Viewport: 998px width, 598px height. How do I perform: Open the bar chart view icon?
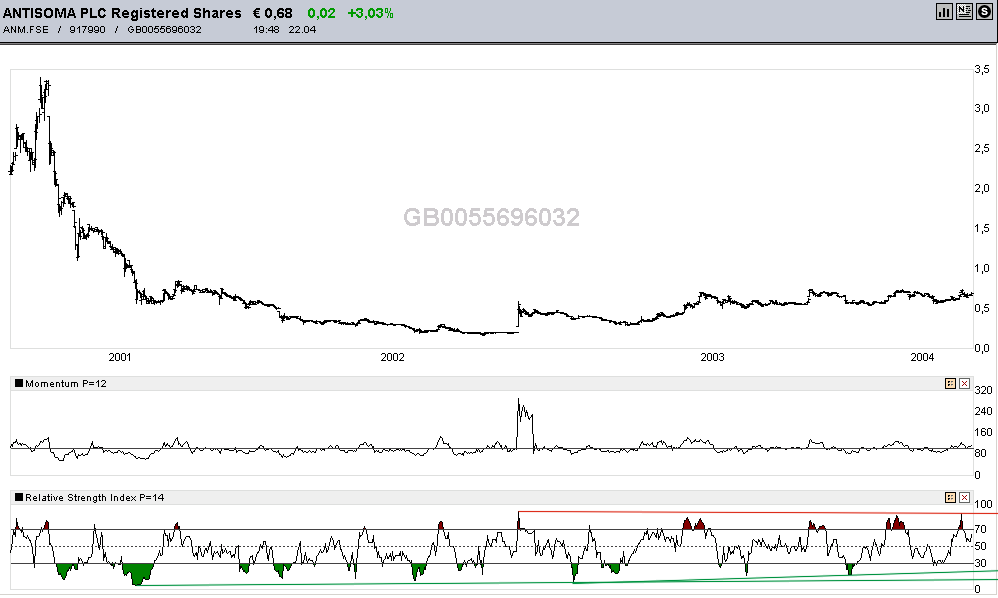945,11
